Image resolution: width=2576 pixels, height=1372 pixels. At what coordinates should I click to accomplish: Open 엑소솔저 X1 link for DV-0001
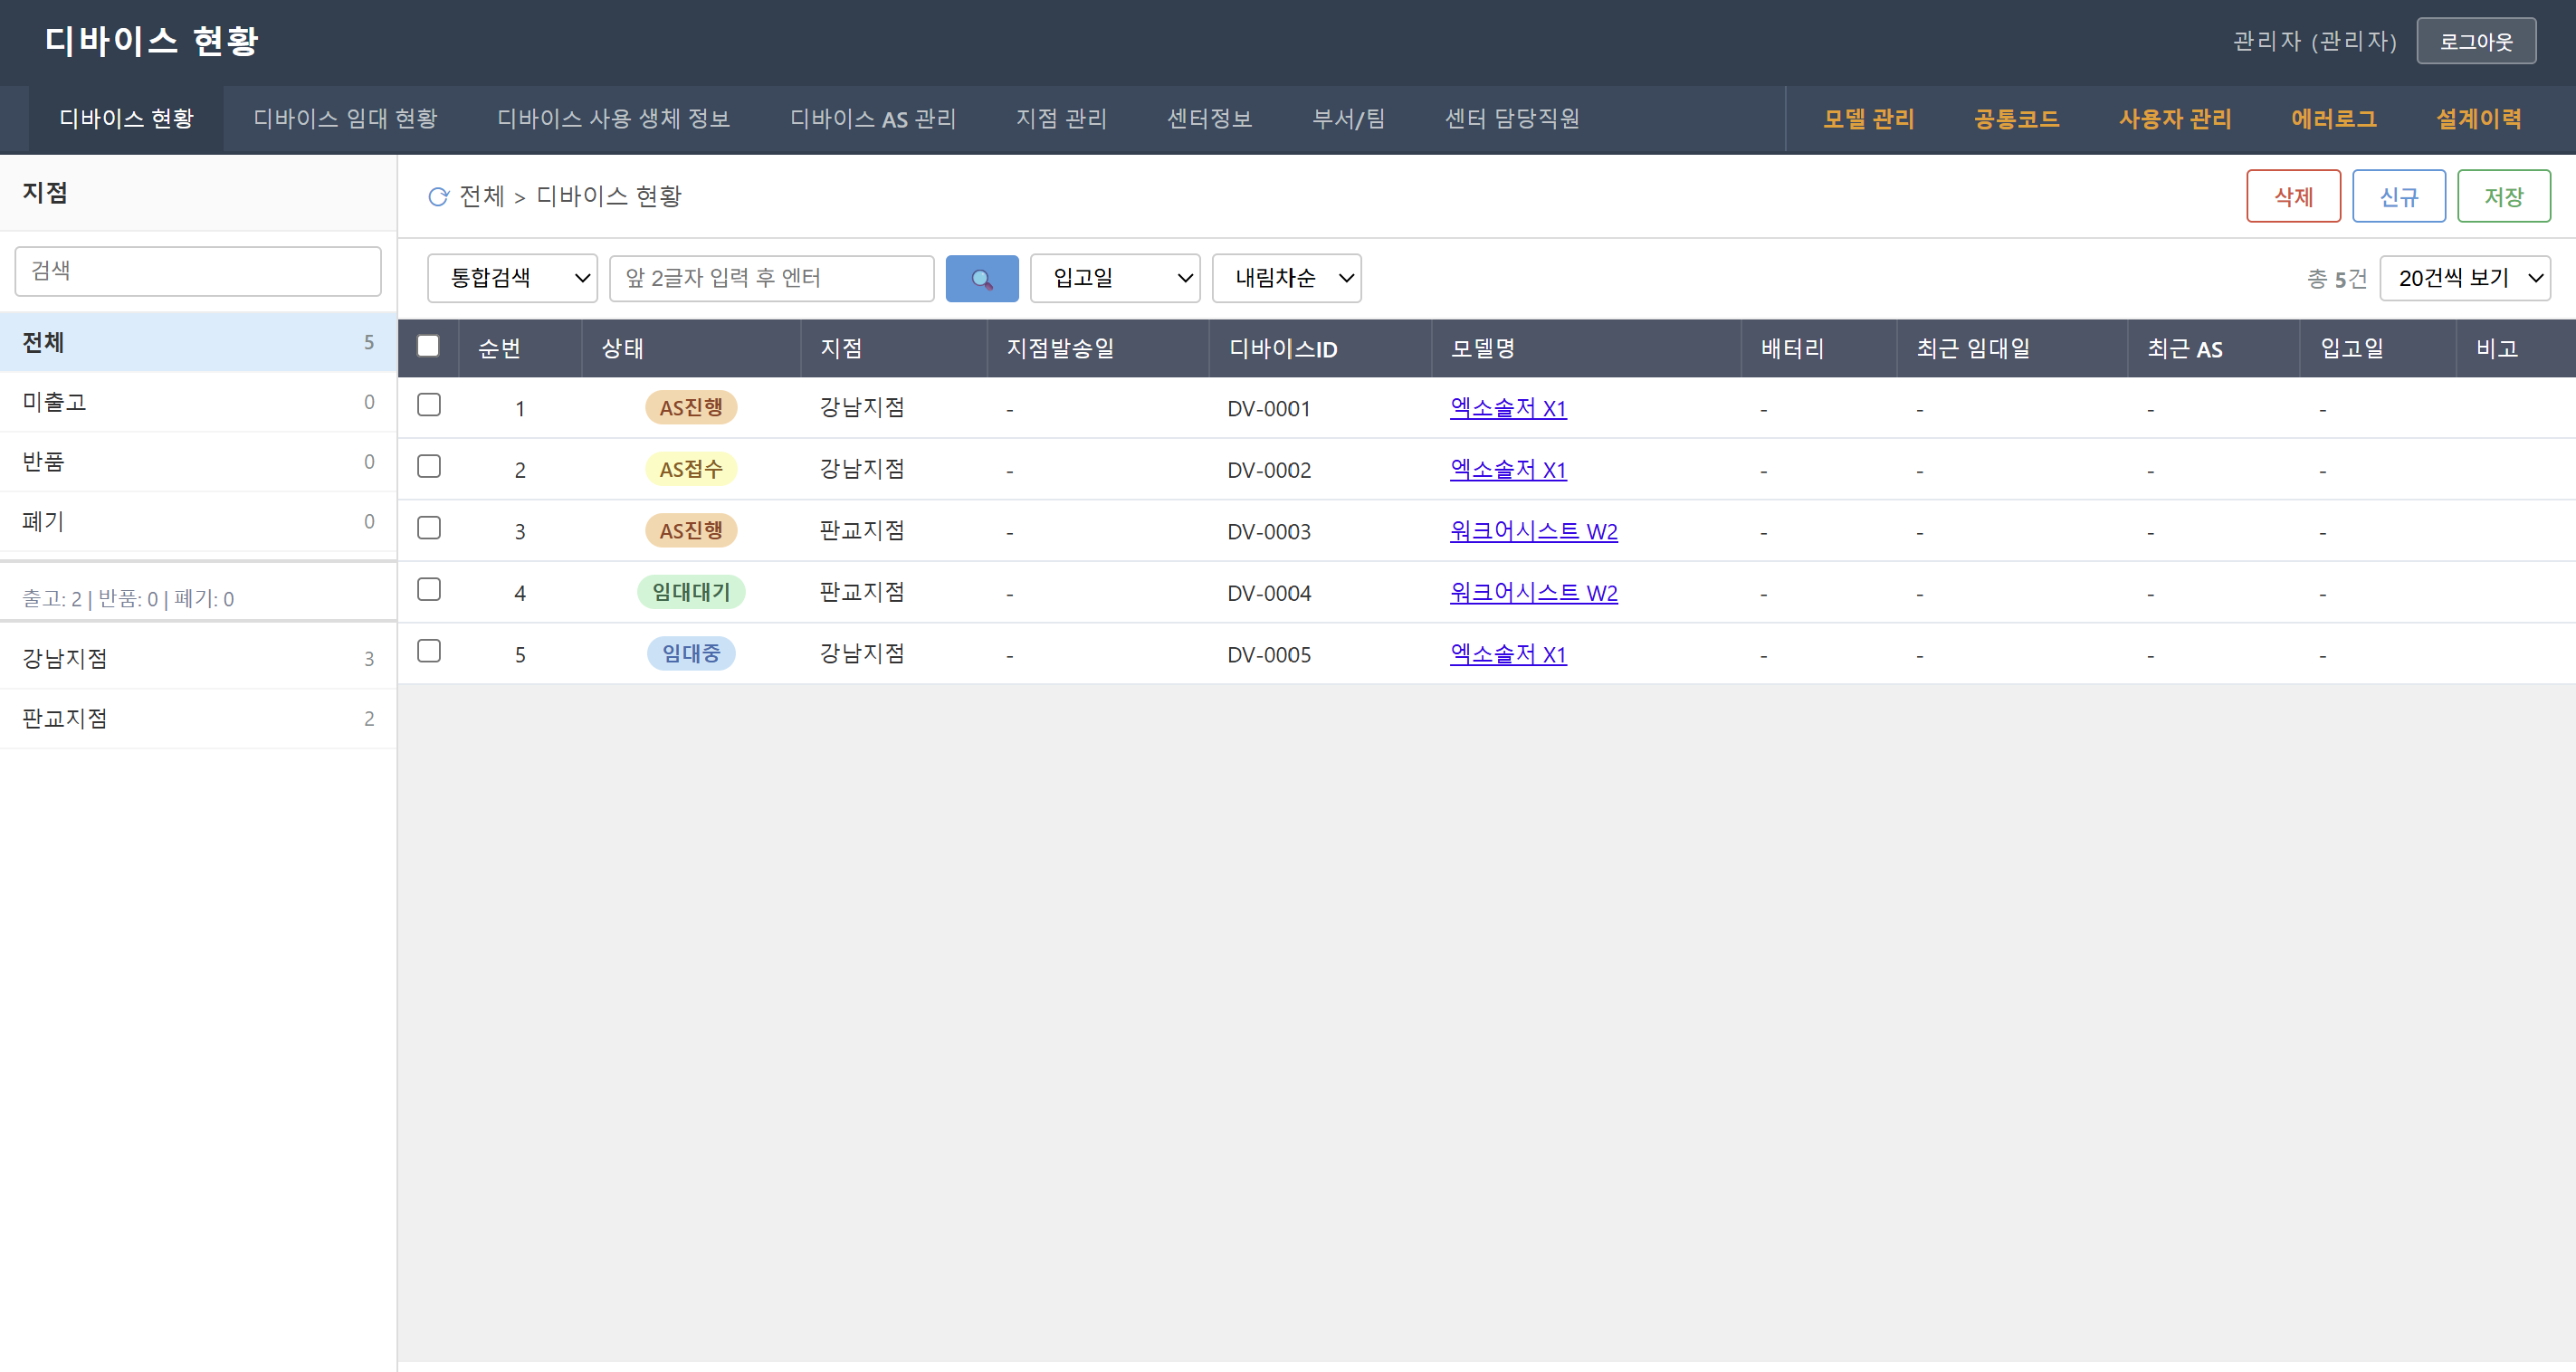click(1507, 408)
